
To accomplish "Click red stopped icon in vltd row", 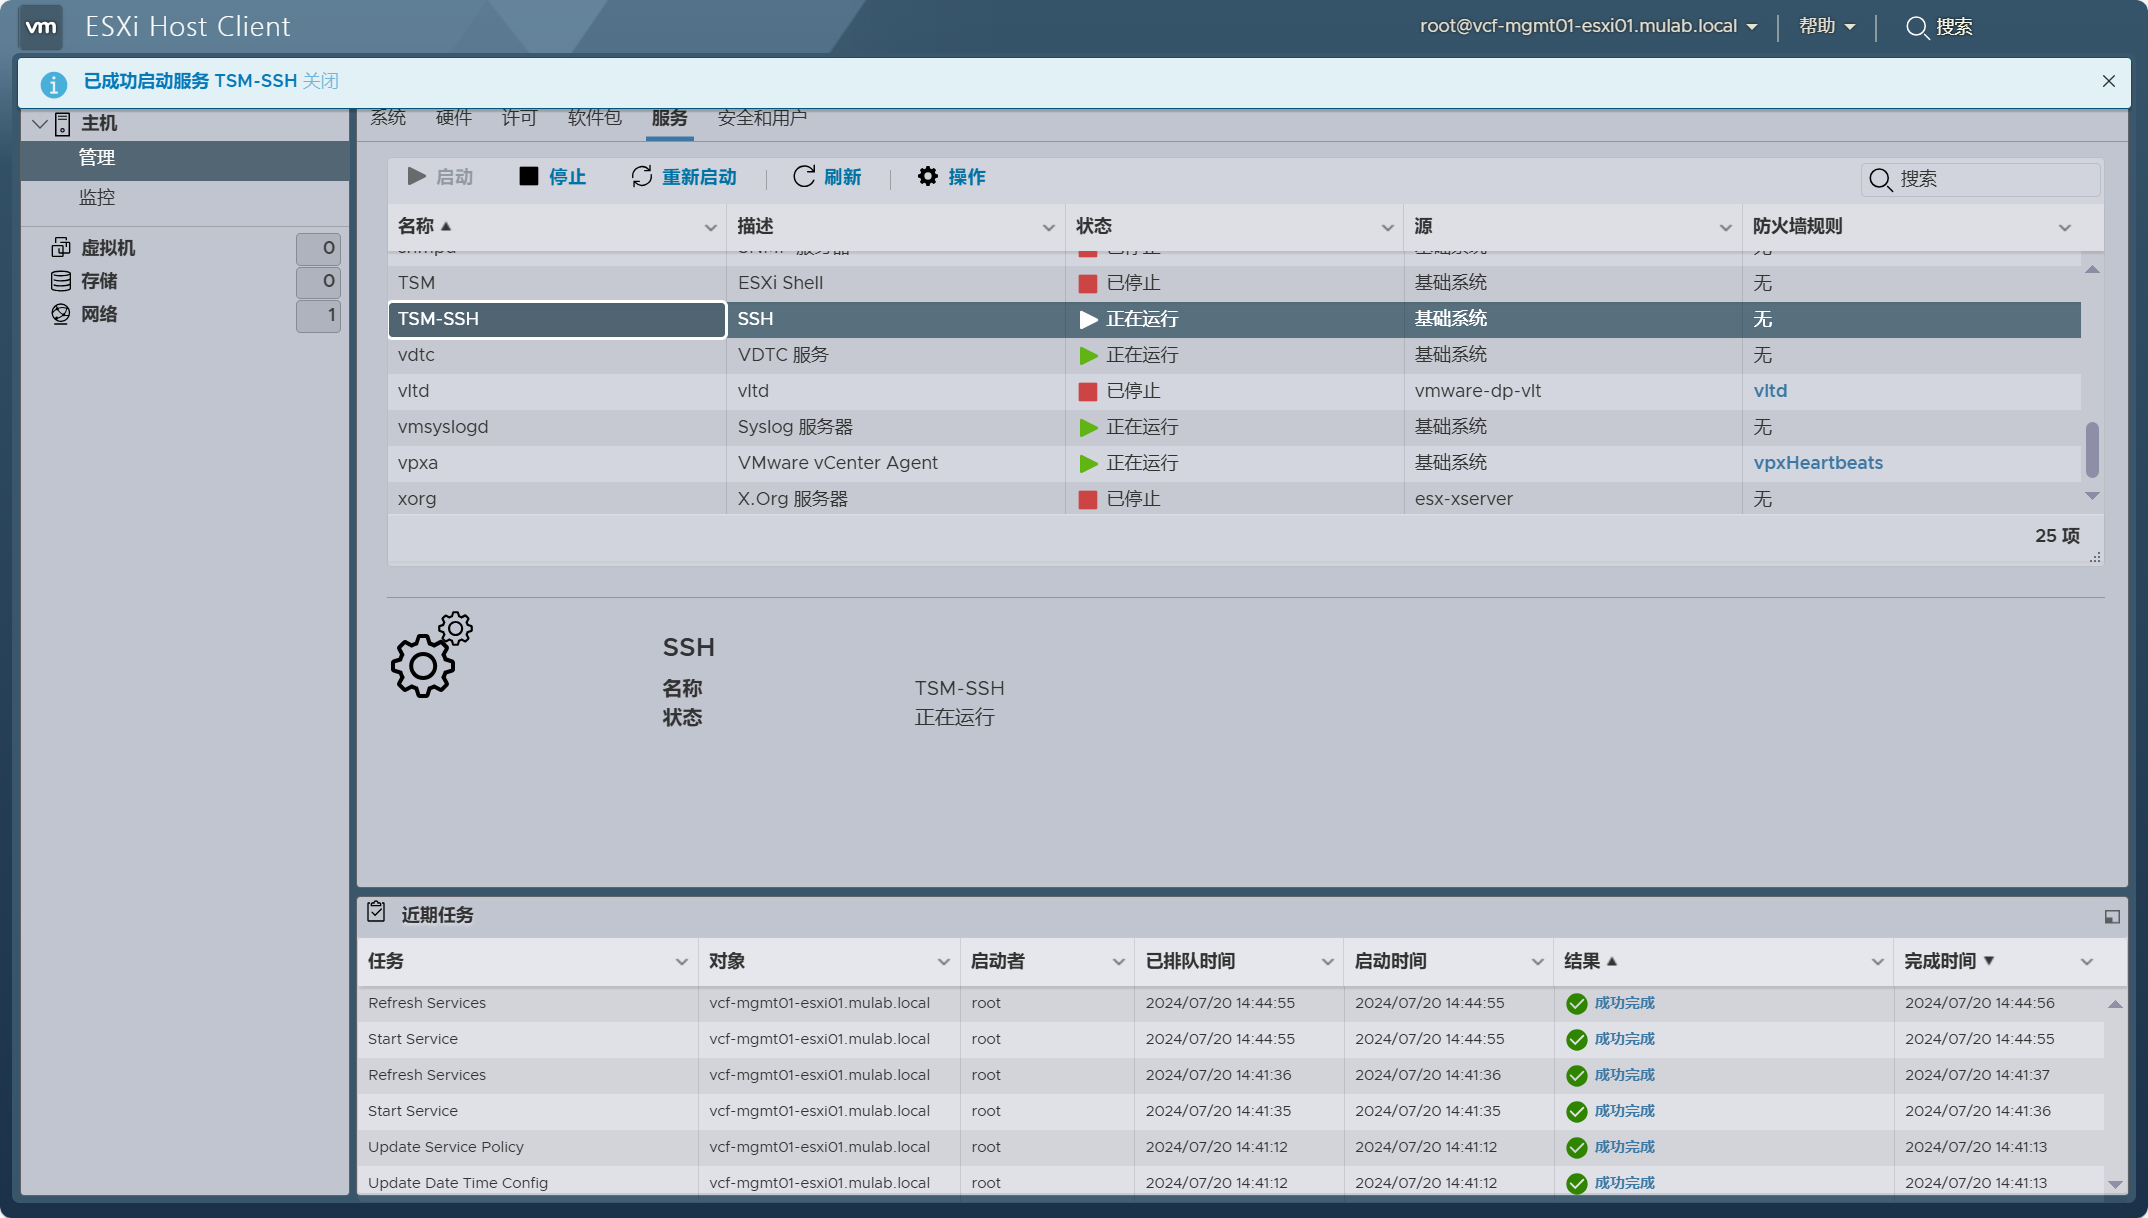I will tap(1088, 392).
